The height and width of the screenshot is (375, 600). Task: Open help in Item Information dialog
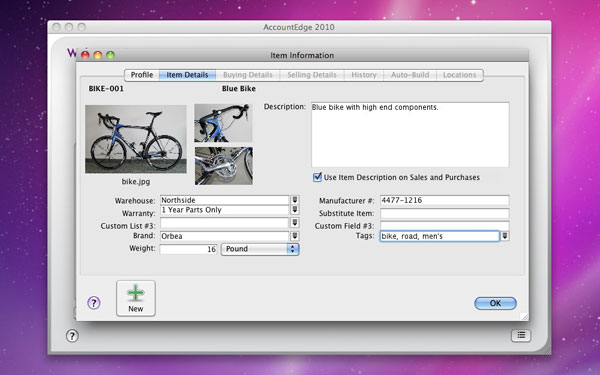[94, 303]
